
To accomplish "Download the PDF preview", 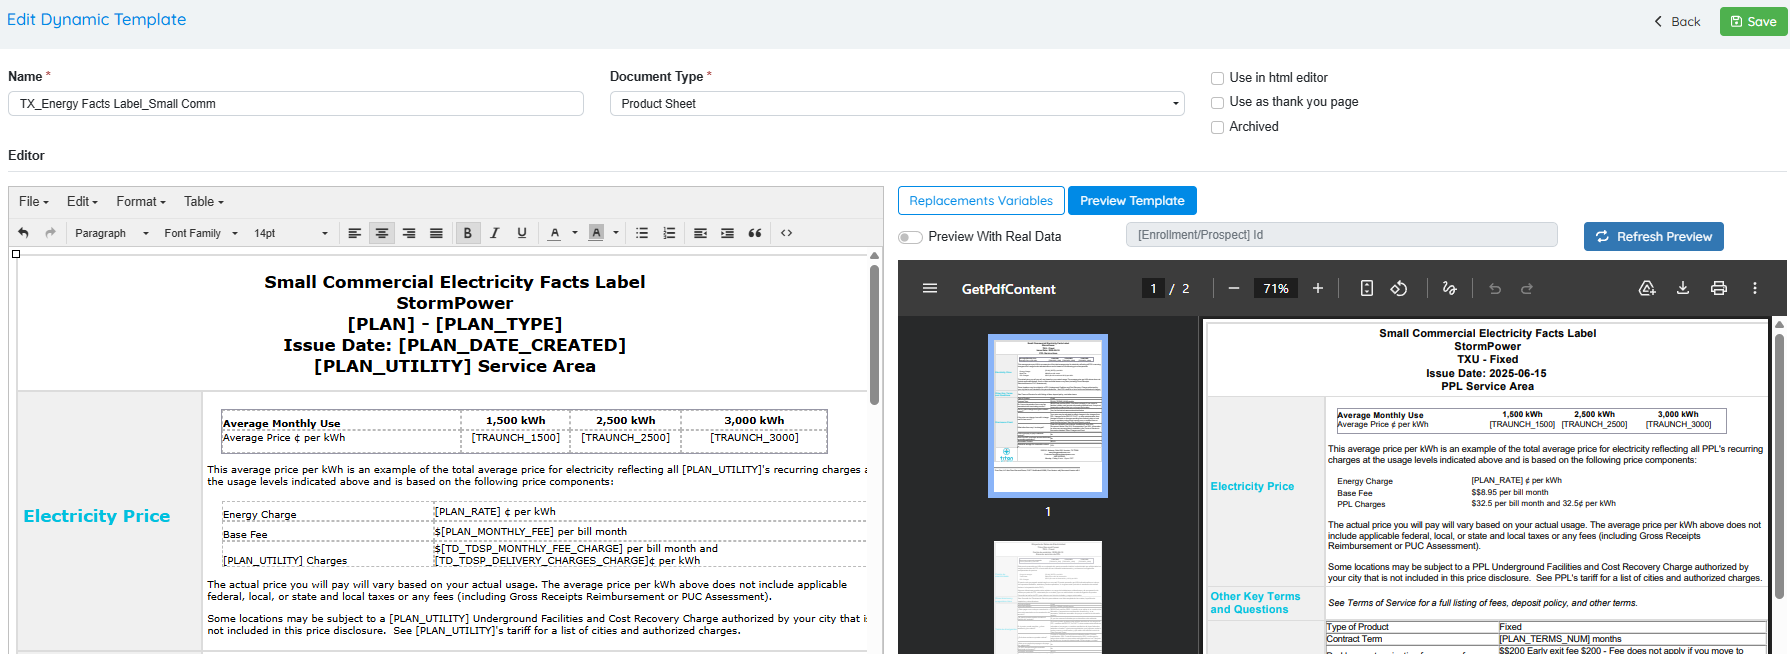I will click(1683, 288).
